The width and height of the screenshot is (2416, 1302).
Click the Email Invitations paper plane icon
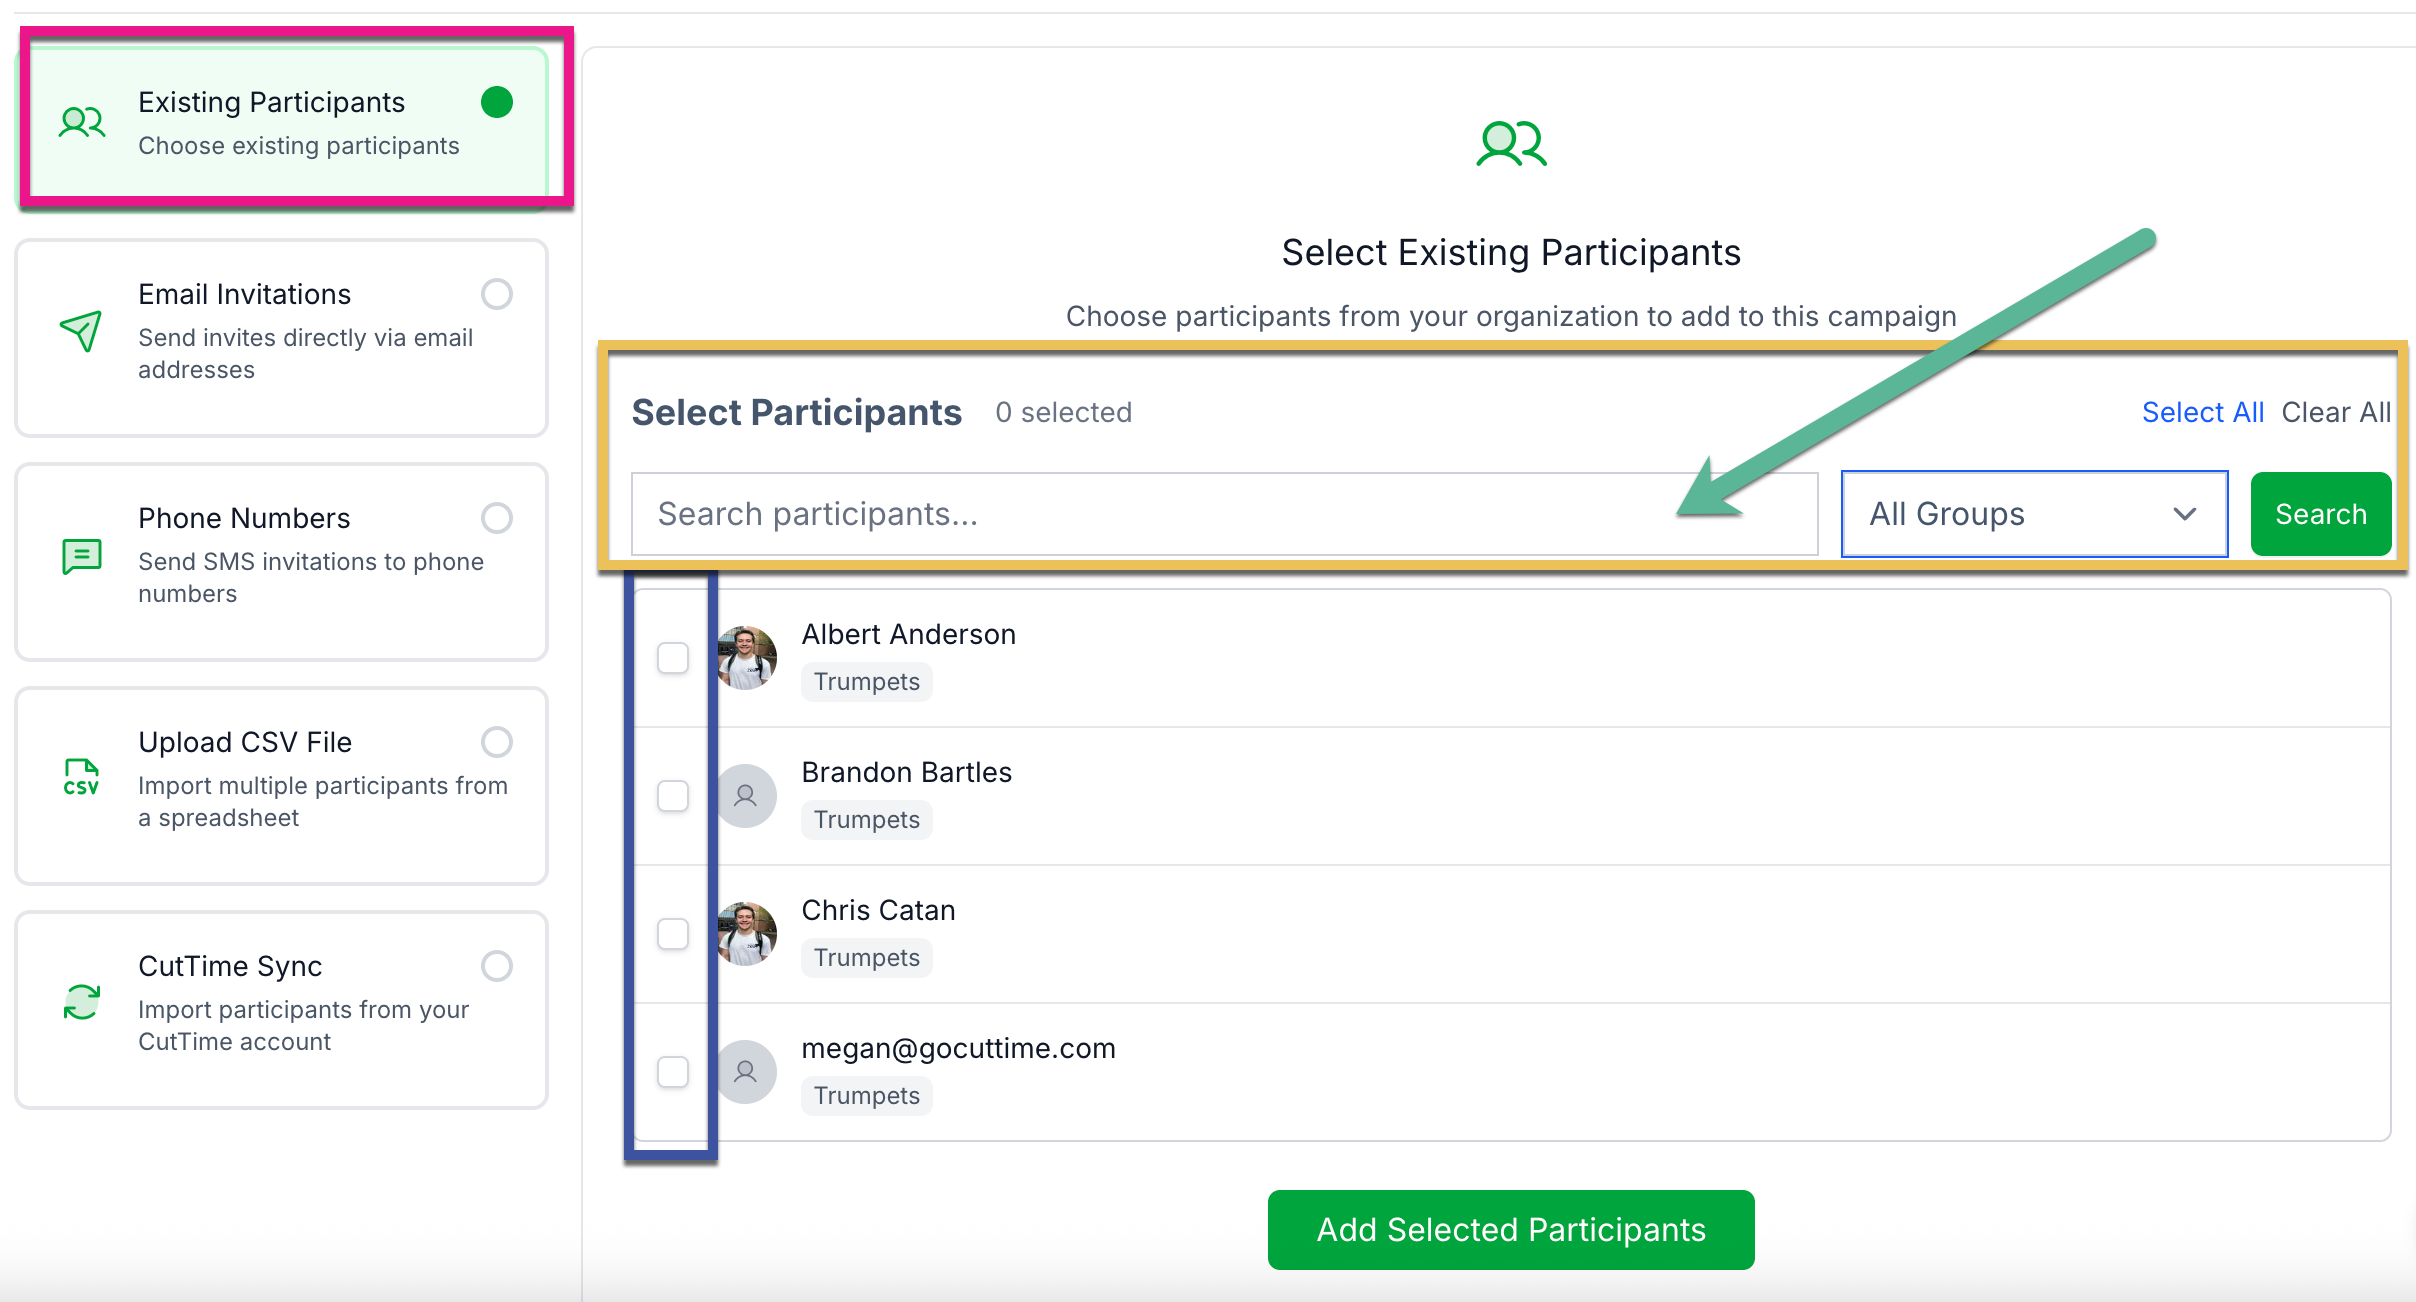click(x=81, y=331)
